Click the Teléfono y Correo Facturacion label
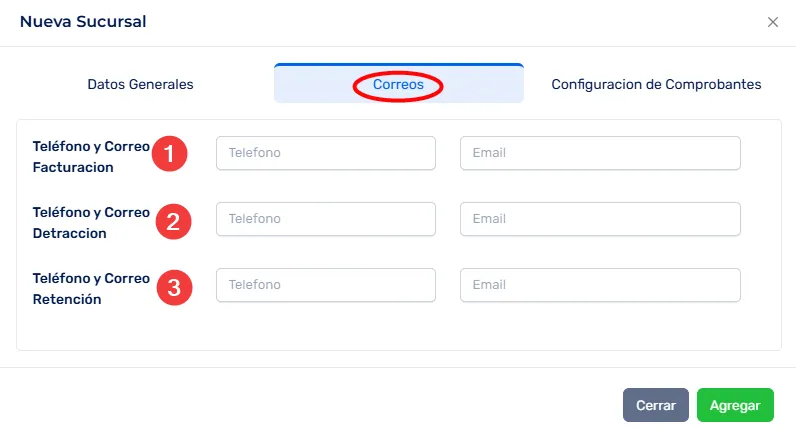Image resolution: width=796 pixels, height=439 pixels. point(90,156)
